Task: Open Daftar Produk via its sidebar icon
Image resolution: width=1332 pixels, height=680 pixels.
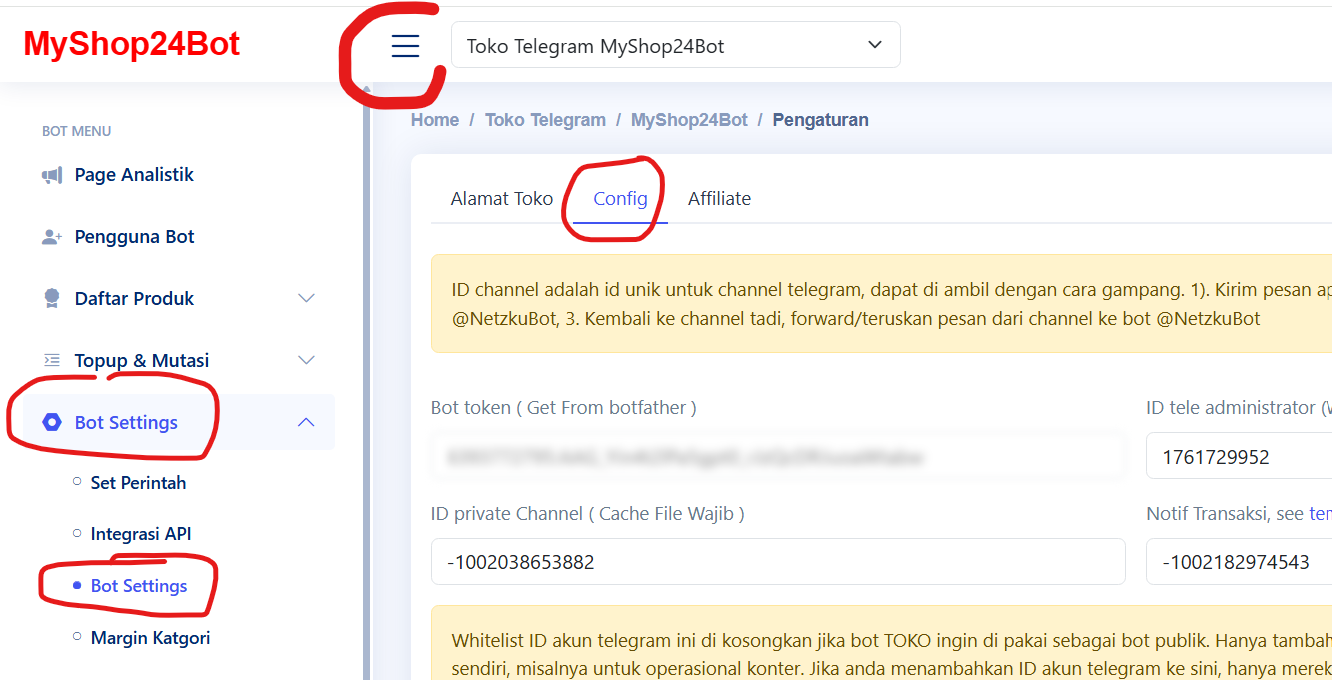Action: tap(50, 298)
